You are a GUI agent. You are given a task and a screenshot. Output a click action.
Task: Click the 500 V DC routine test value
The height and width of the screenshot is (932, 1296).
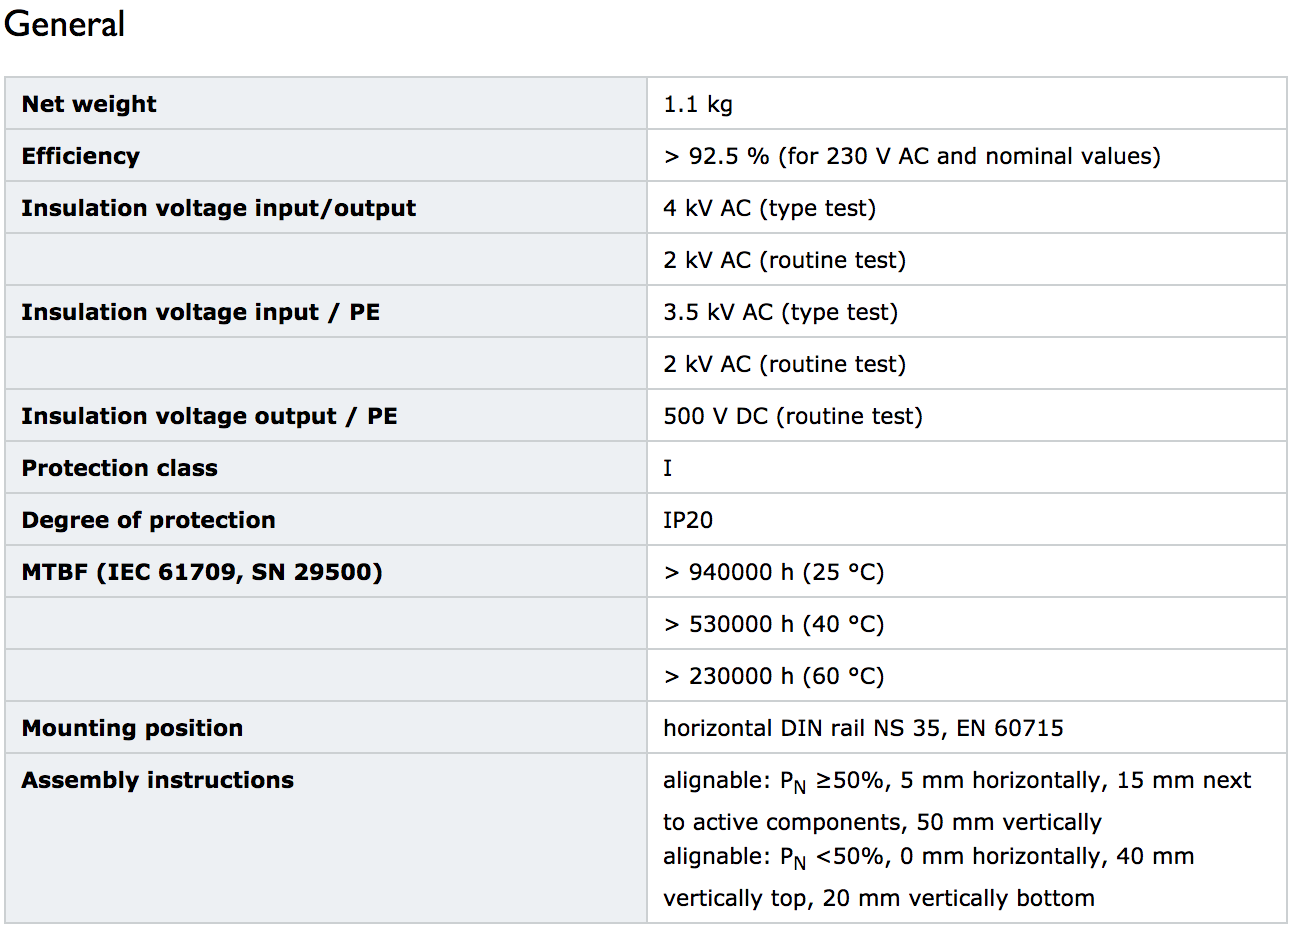pyautogui.click(x=793, y=416)
